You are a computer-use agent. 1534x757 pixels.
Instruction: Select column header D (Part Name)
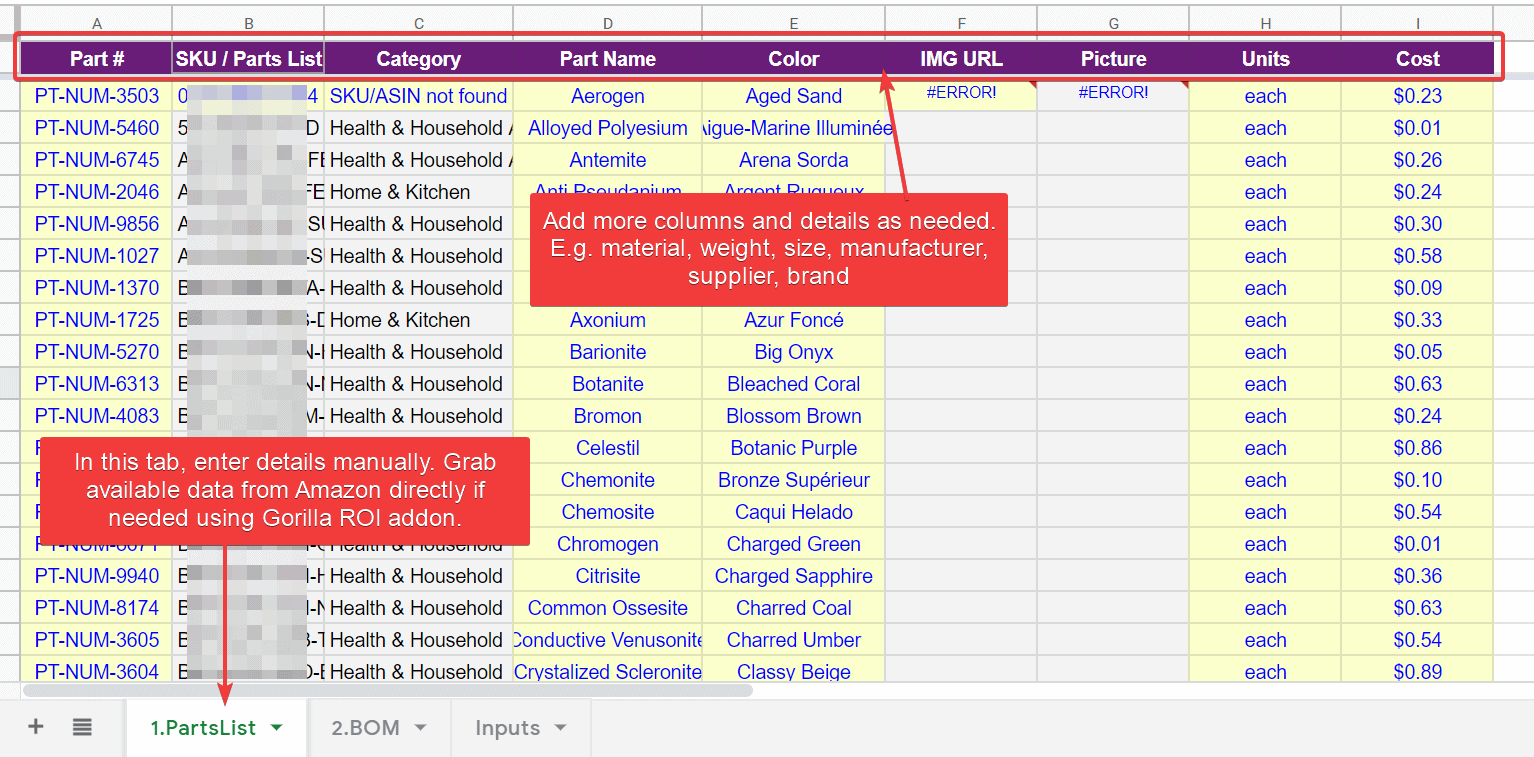click(607, 20)
